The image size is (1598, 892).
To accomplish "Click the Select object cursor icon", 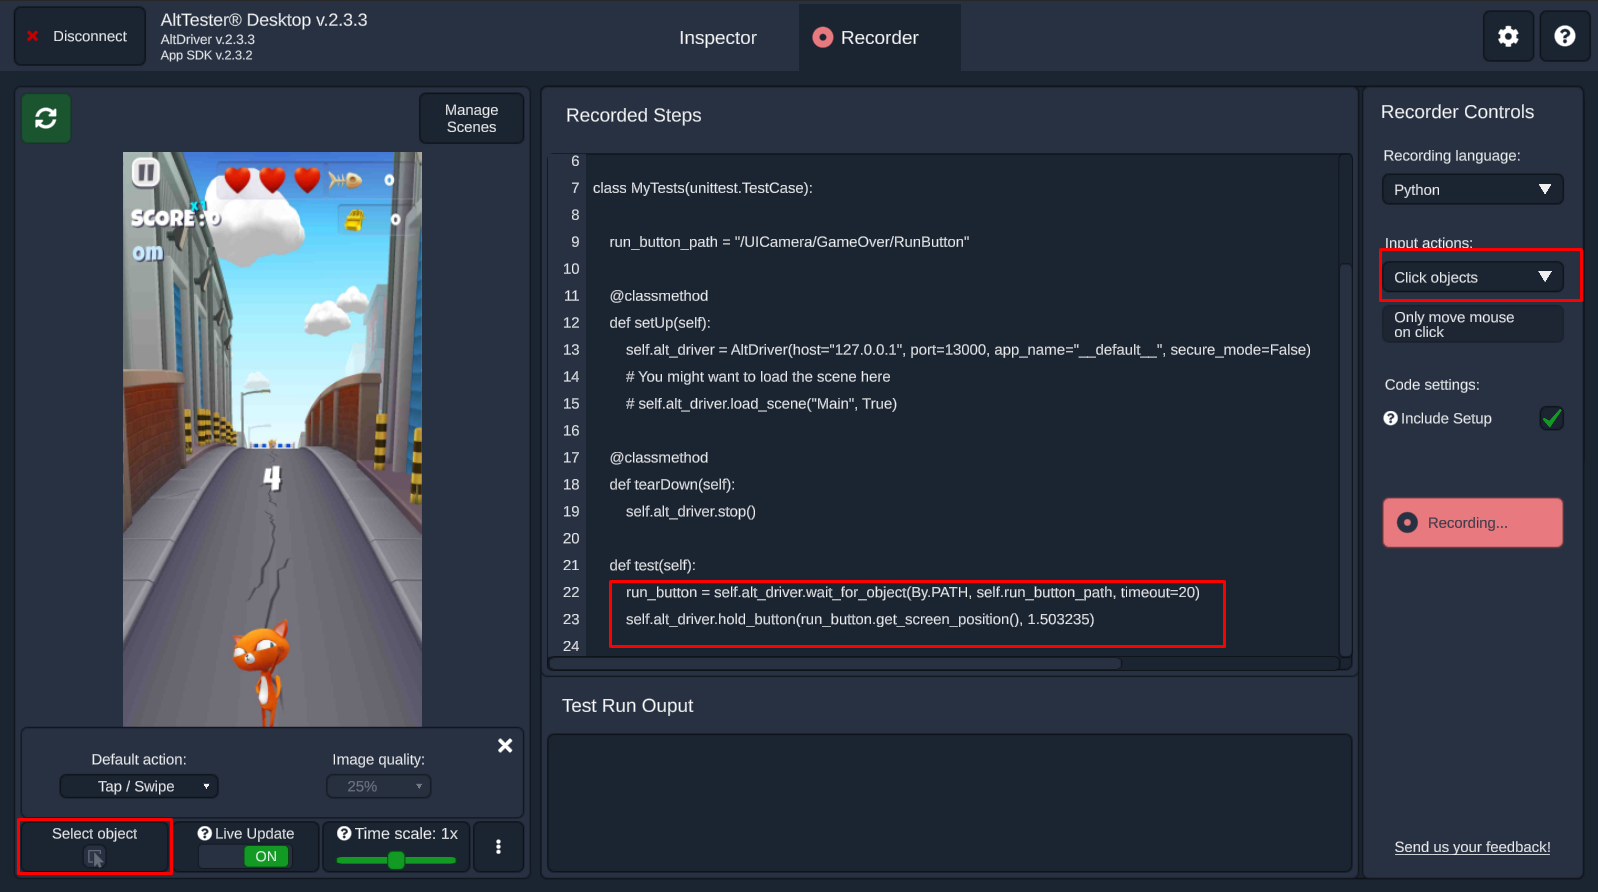I will click(x=95, y=857).
